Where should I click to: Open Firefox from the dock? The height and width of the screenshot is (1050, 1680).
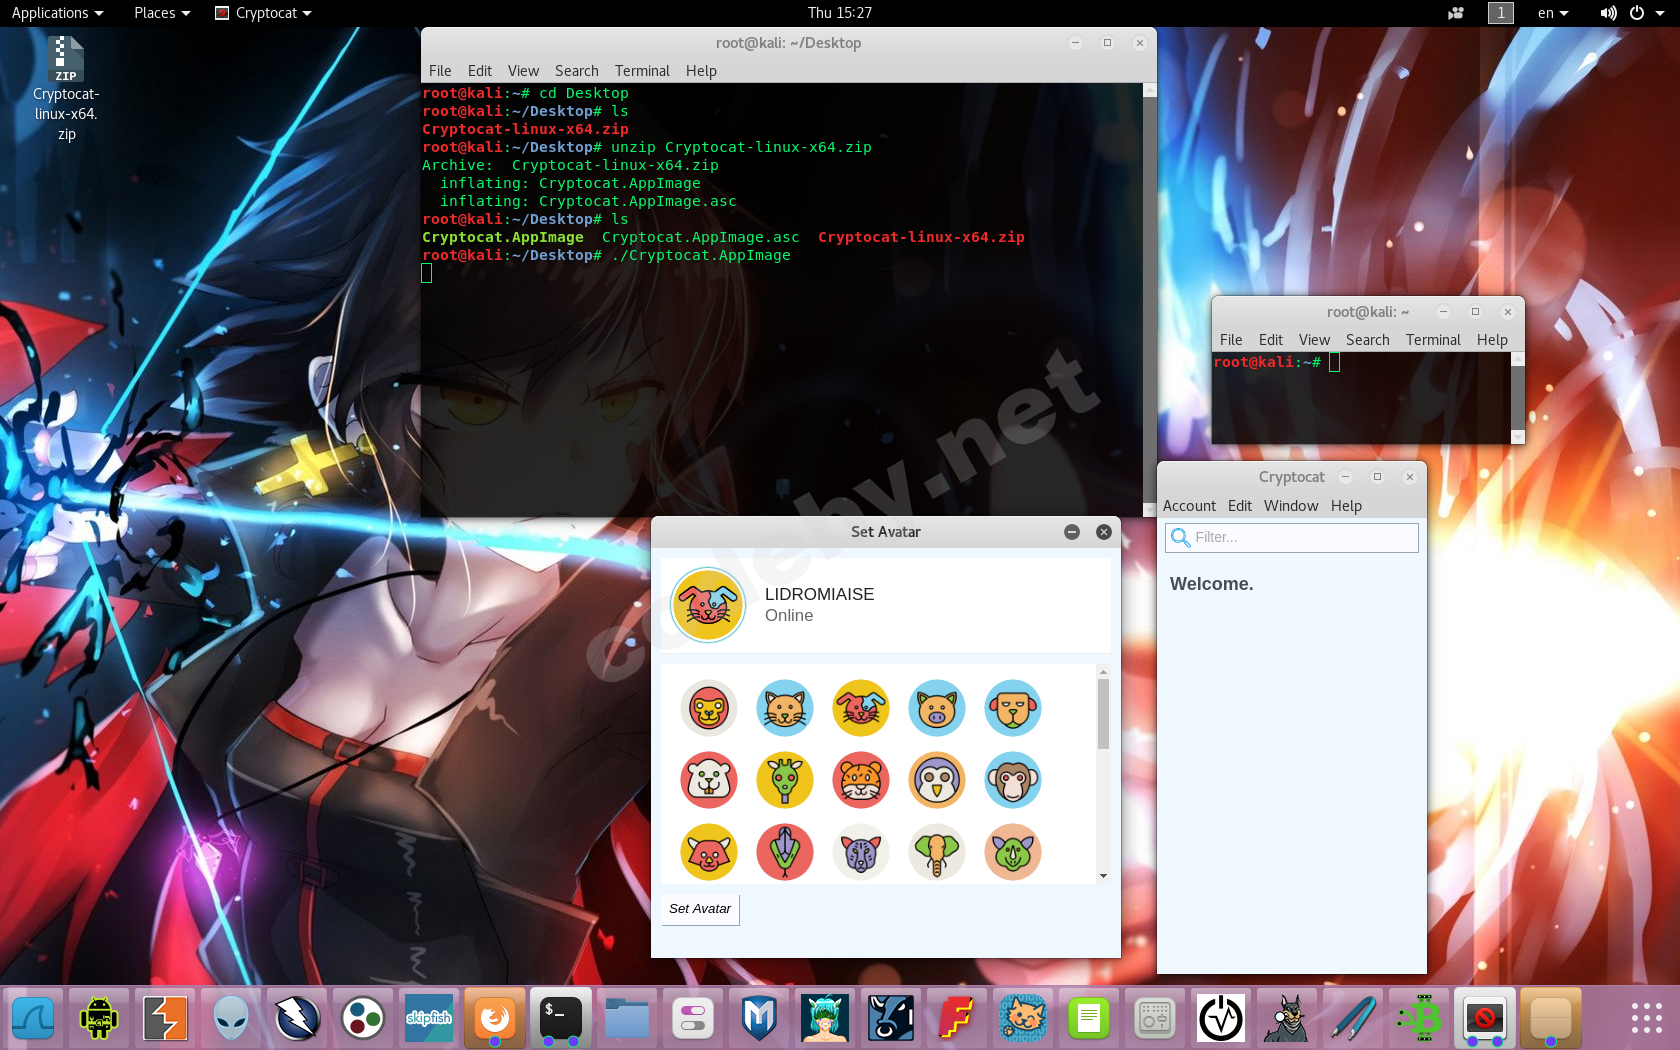[495, 1019]
